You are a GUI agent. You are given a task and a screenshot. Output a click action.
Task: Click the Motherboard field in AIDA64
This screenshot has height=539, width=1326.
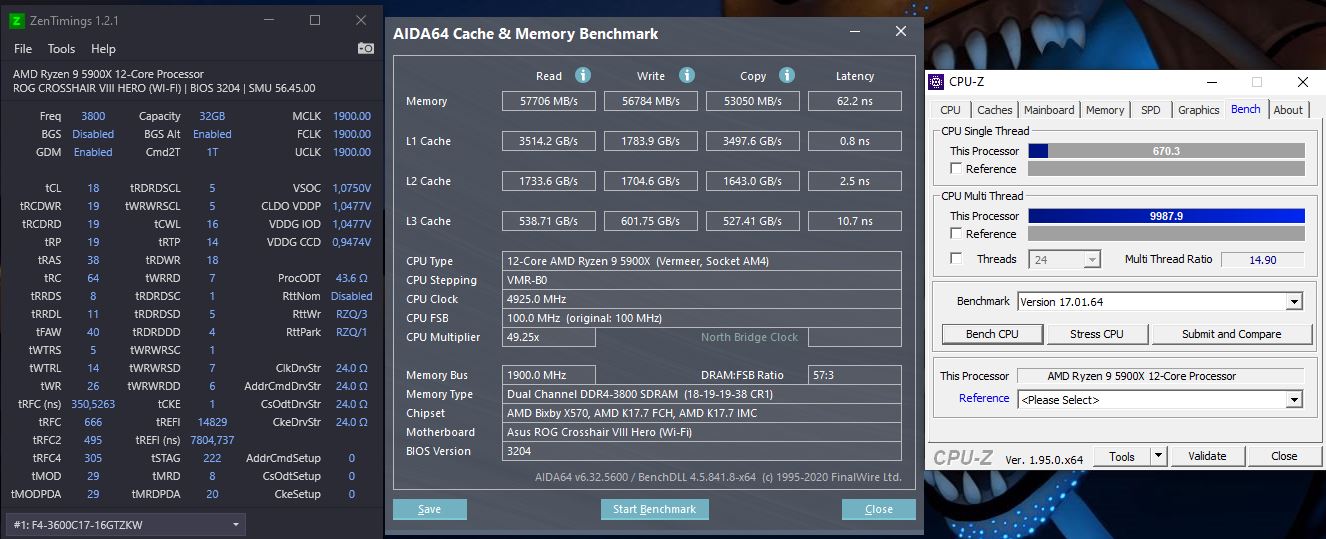point(702,432)
